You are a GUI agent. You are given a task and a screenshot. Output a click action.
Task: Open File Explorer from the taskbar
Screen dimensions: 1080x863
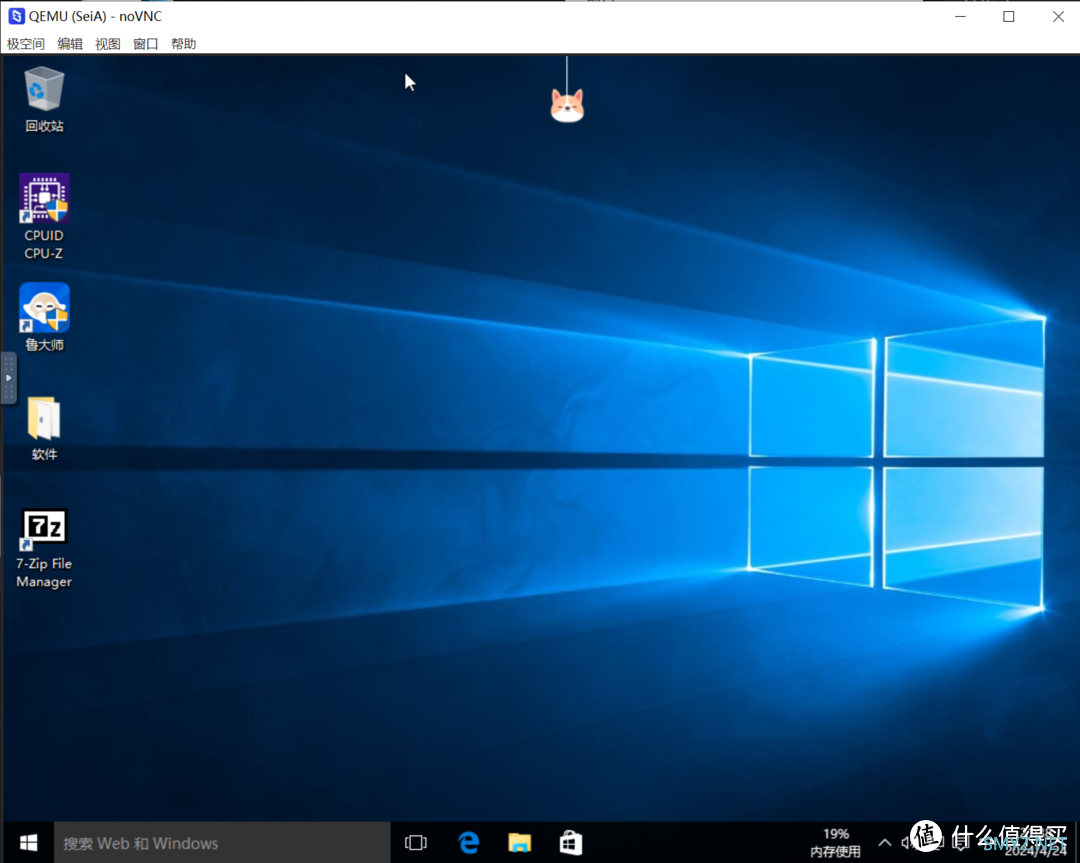pyautogui.click(x=519, y=842)
